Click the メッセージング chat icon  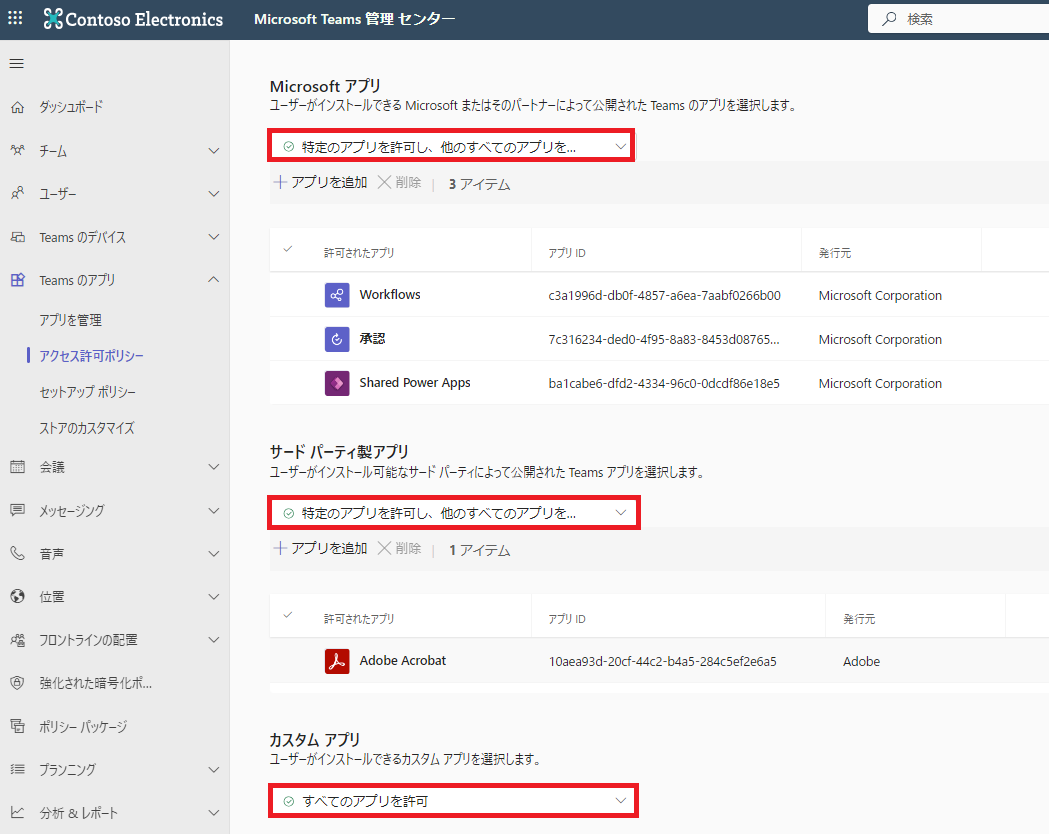pos(17,510)
